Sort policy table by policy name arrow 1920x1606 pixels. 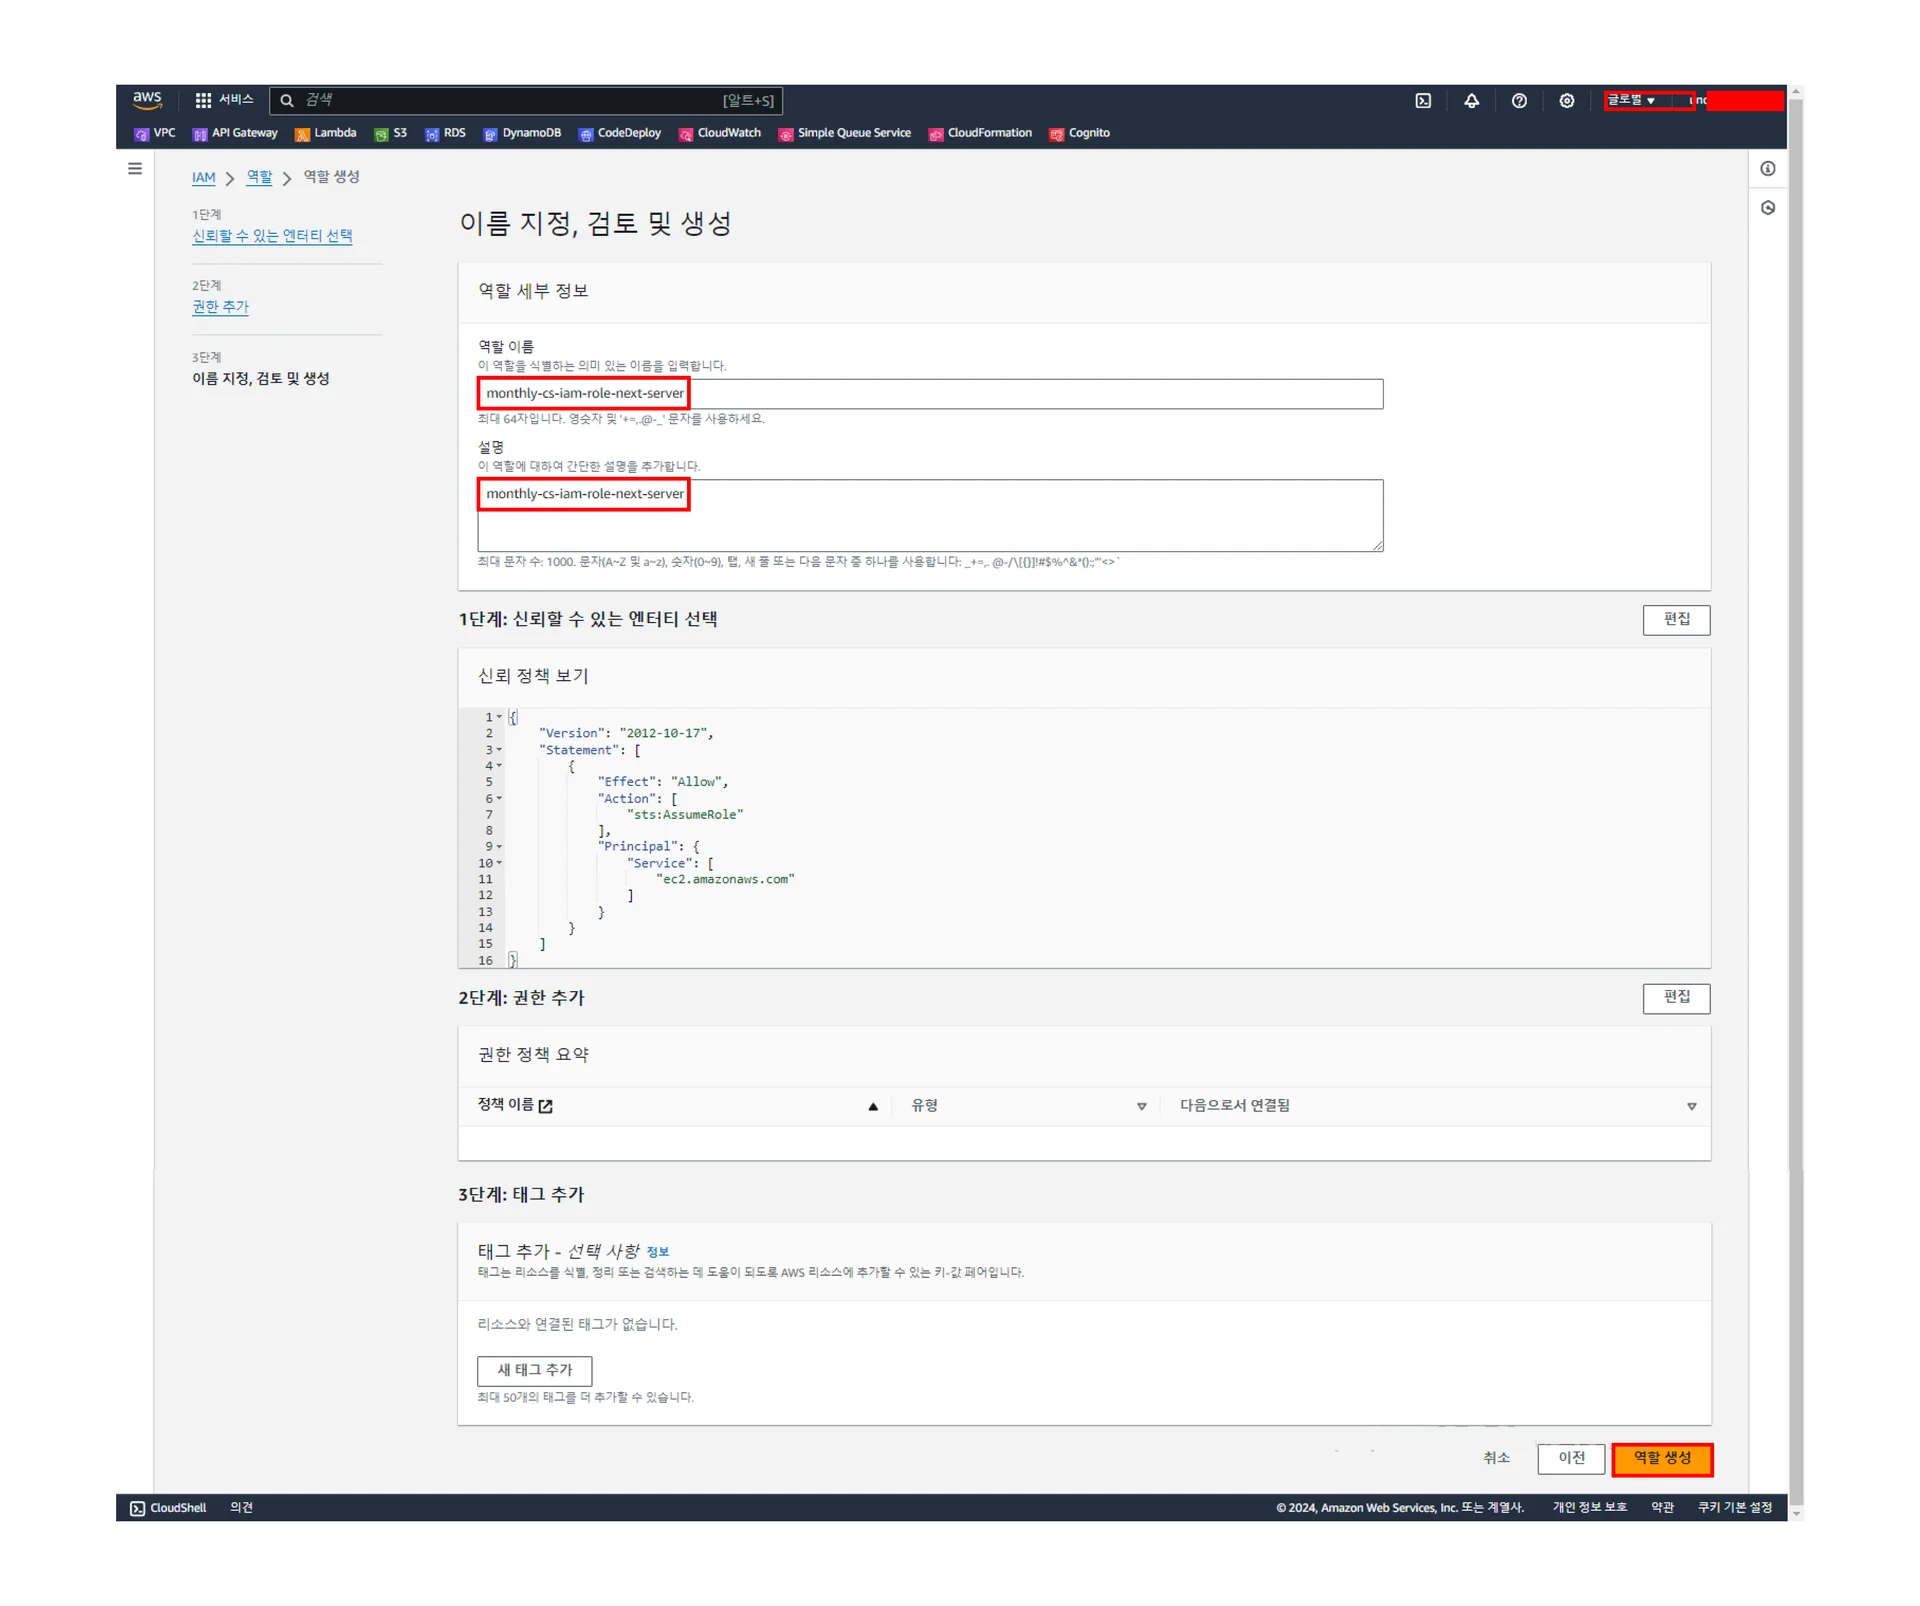click(x=873, y=1106)
